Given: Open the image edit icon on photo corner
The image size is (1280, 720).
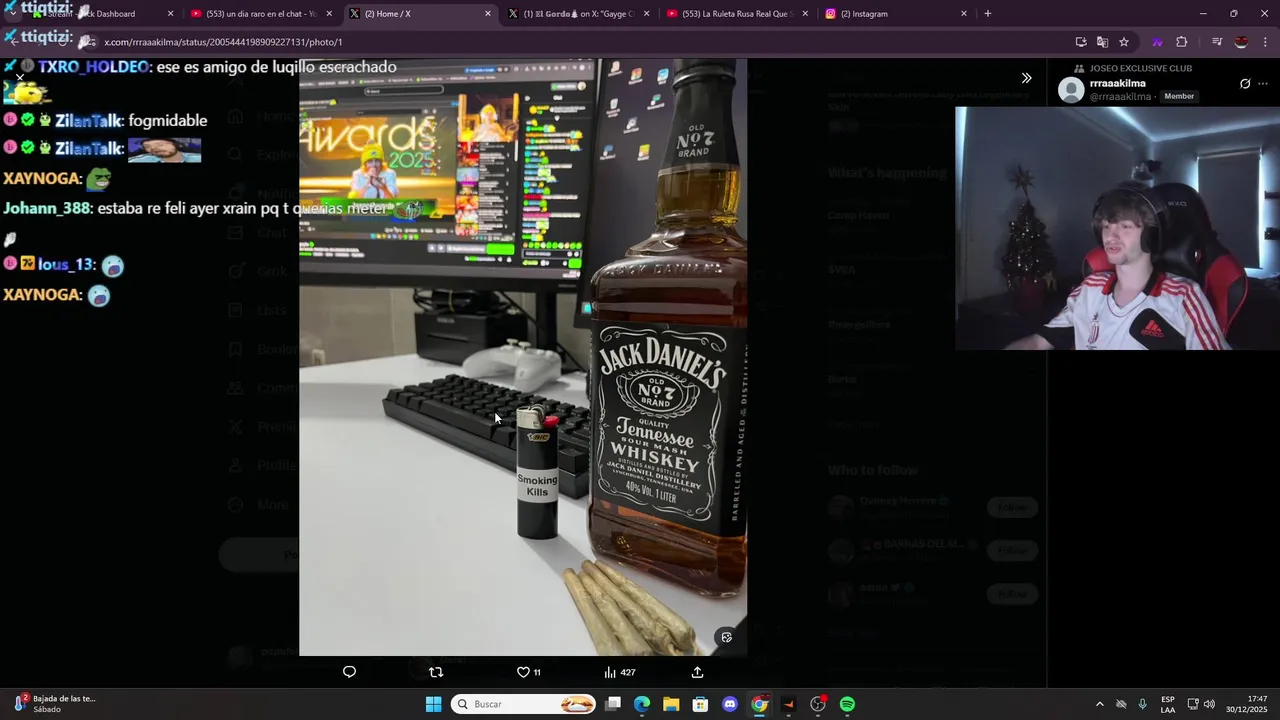Looking at the screenshot, I should [727, 637].
